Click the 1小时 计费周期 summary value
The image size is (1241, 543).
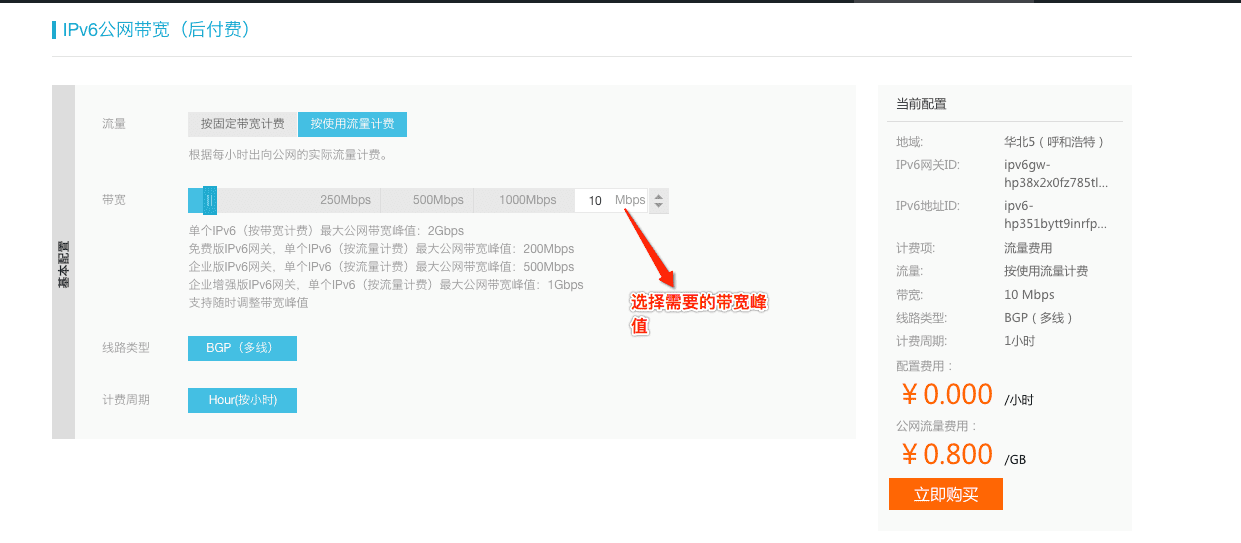point(1019,341)
